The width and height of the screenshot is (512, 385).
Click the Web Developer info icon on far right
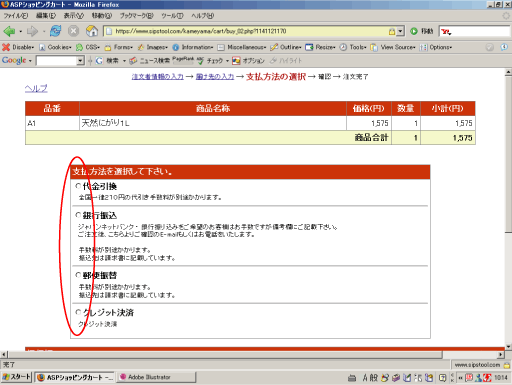(x=504, y=47)
